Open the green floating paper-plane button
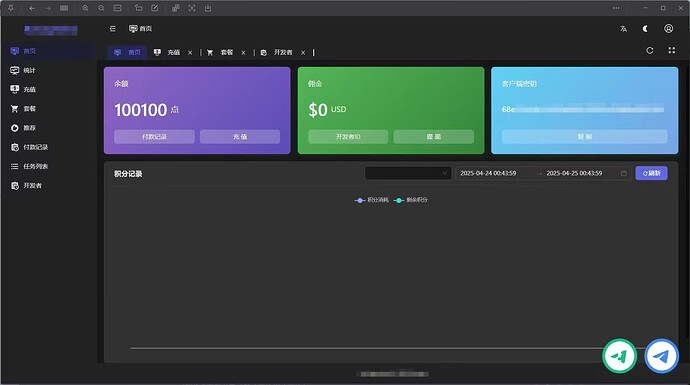This screenshot has width=690, height=385. tap(620, 356)
